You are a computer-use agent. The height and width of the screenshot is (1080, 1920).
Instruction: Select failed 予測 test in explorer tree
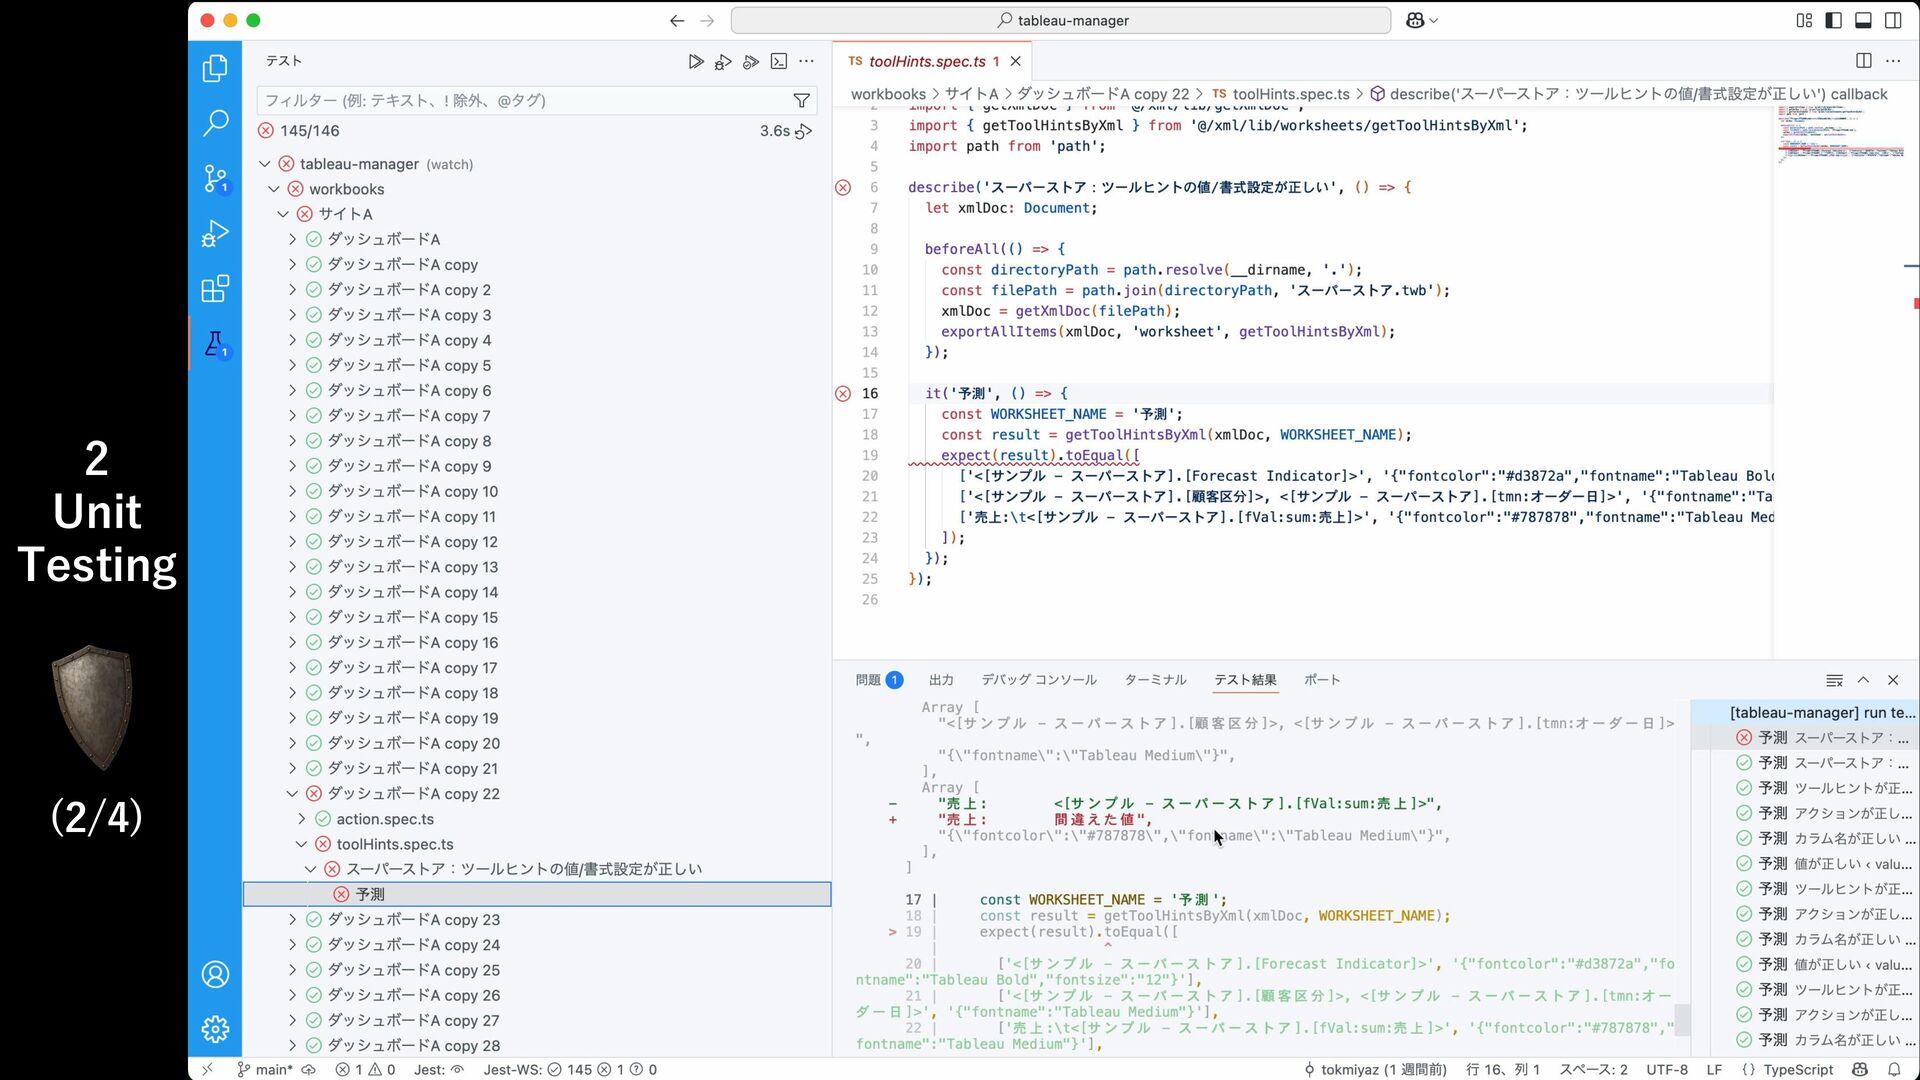pyautogui.click(x=537, y=895)
